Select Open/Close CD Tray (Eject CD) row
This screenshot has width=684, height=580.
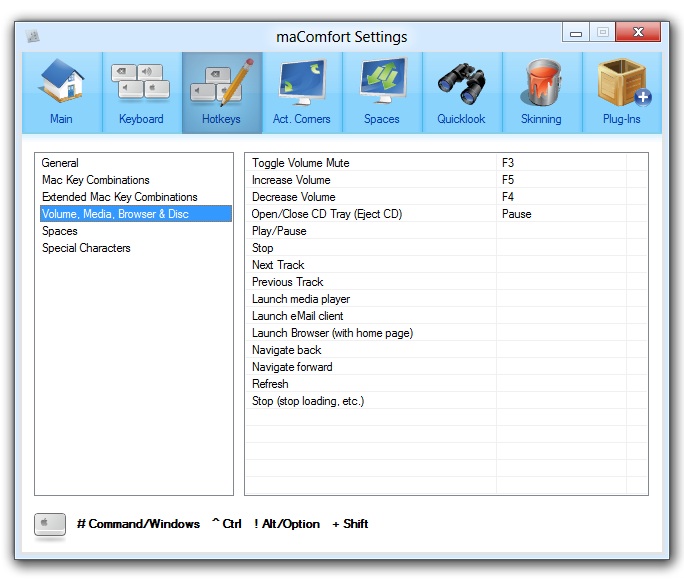(446, 214)
